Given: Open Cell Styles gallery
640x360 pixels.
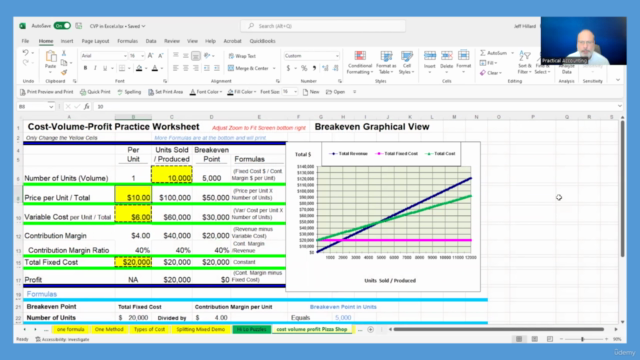Looking at the screenshot, I should click(x=407, y=62).
